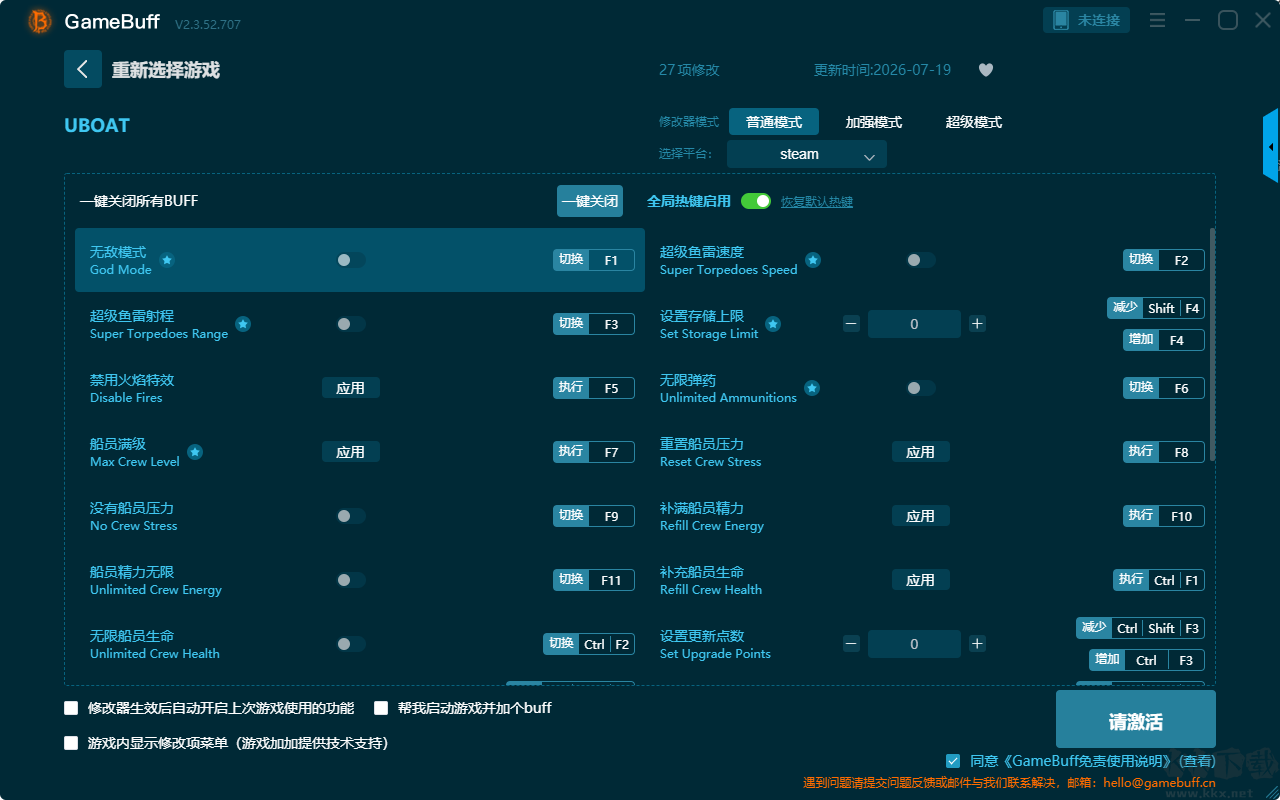Click the heart favorite icon

pyautogui.click(x=985, y=70)
